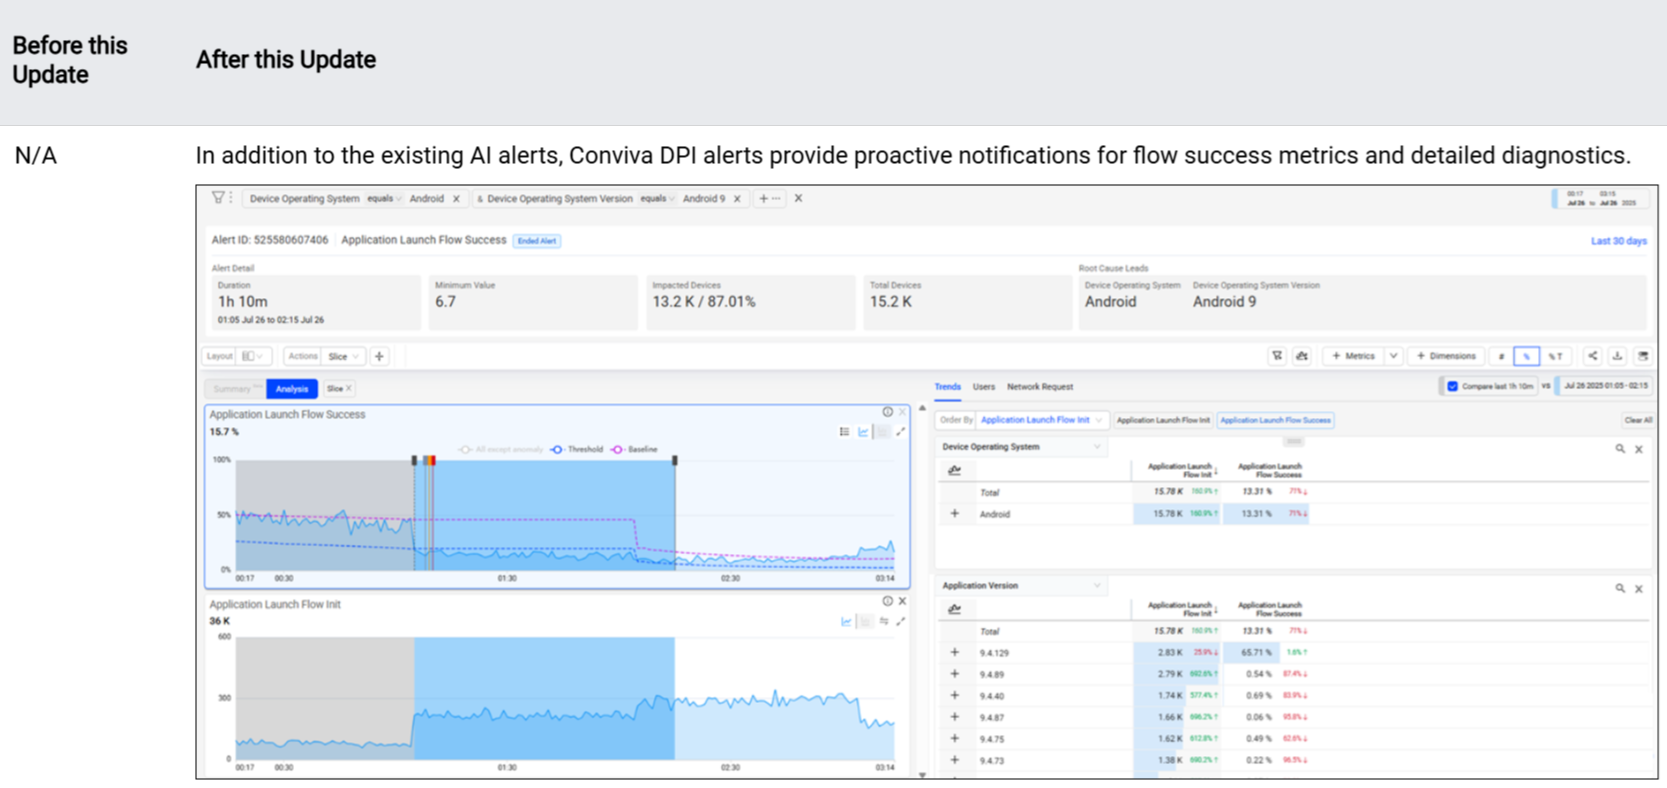
Task: Open the Slice actions dropdown
Action: pyautogui.click(x=343, y=356)
